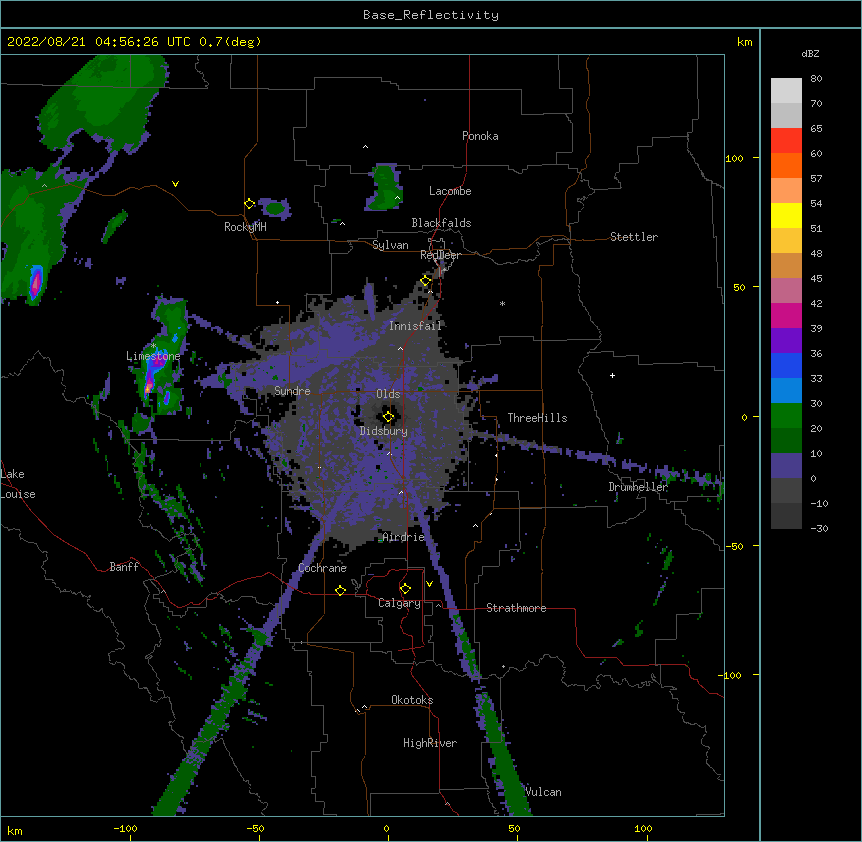Click the Didsbury label
Screen dimensions: 862x842
(x=384, y=431)
